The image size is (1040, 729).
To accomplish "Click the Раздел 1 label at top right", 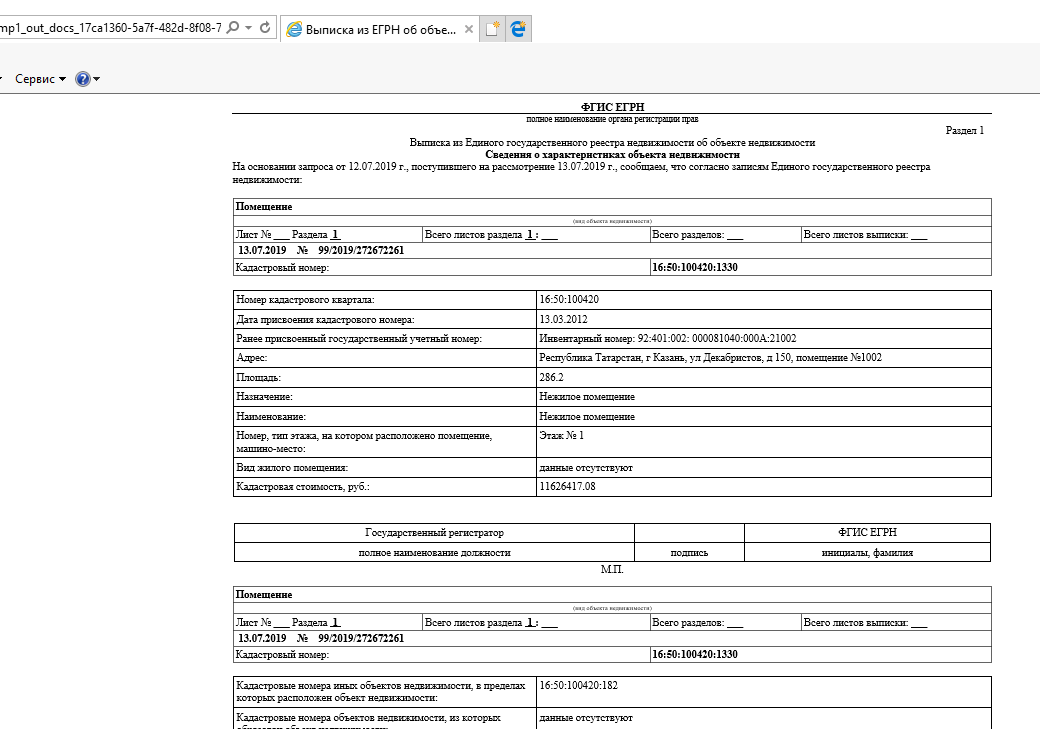I will pos(964,130).
